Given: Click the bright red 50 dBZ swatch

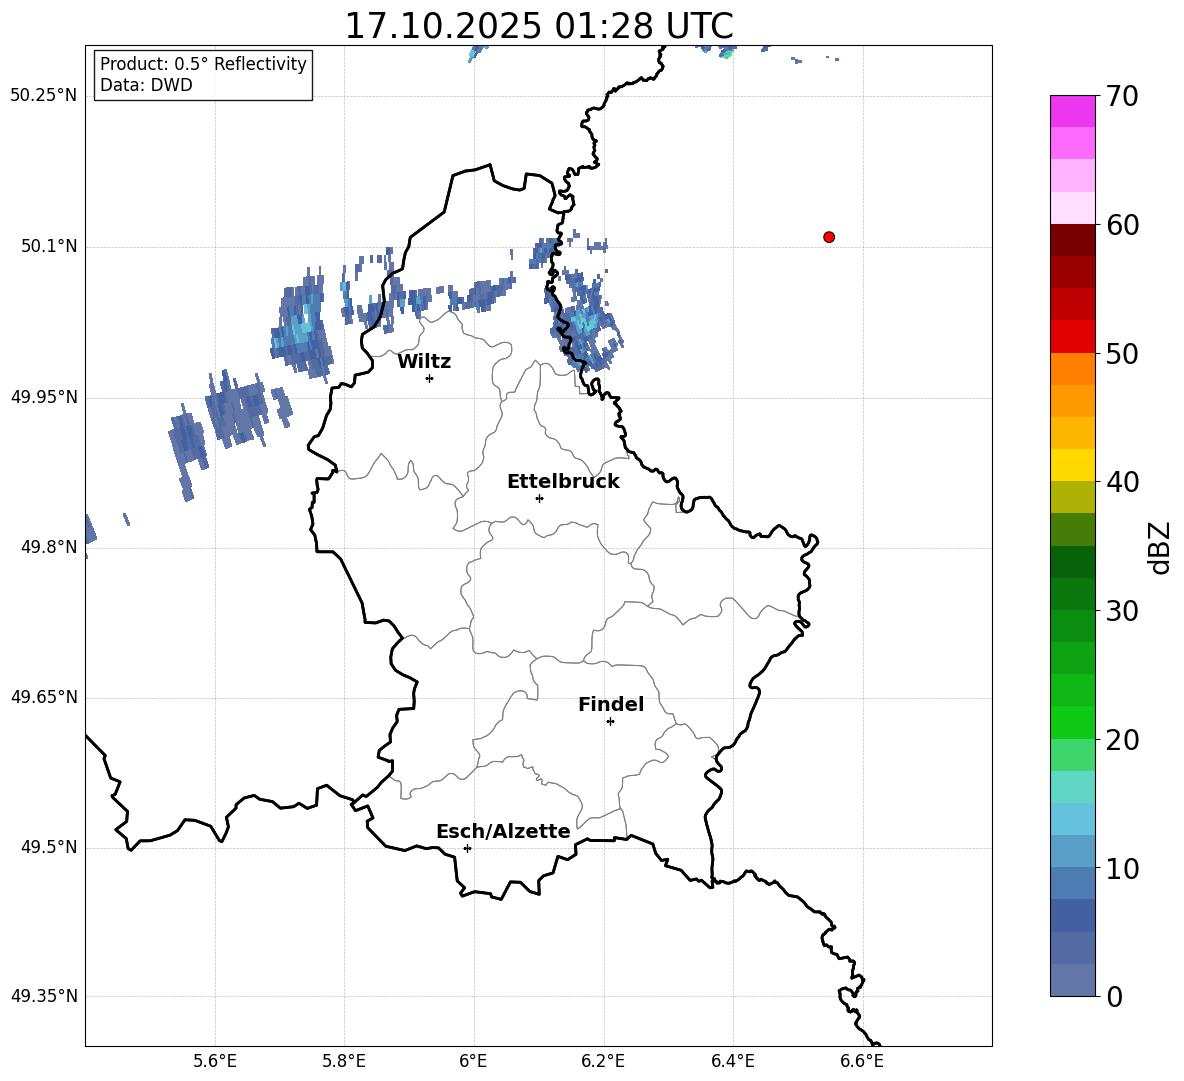Looking at the screenshot, I should pyautogui.click(x=1072, y=337).
